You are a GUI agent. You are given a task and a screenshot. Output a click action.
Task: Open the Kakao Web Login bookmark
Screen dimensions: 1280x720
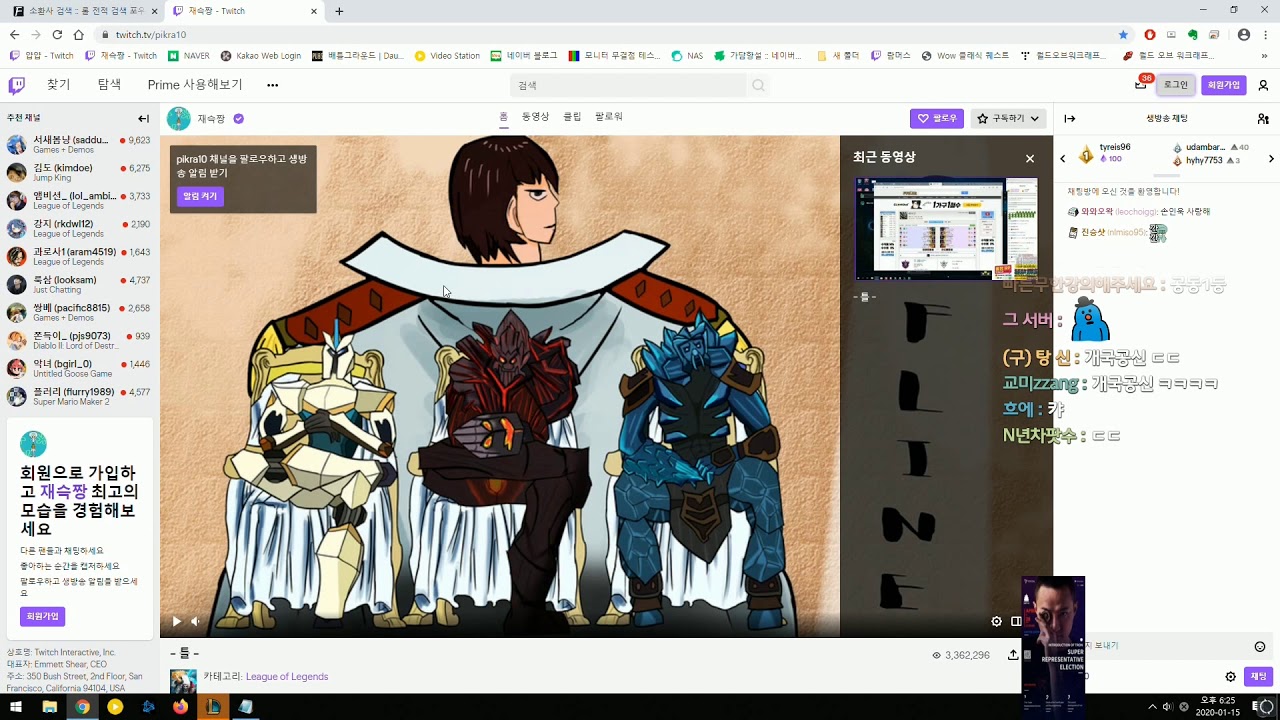click(x=260, y=56)
